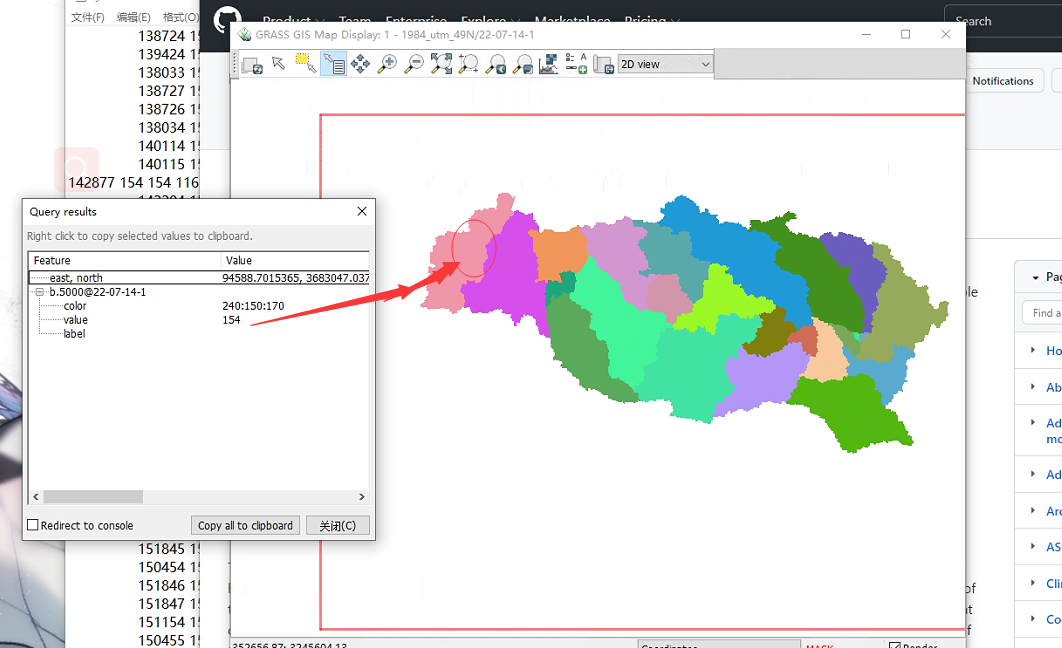Select the Pointer tool in the map toolbar

pyautogui.click(x=278, y=63)
